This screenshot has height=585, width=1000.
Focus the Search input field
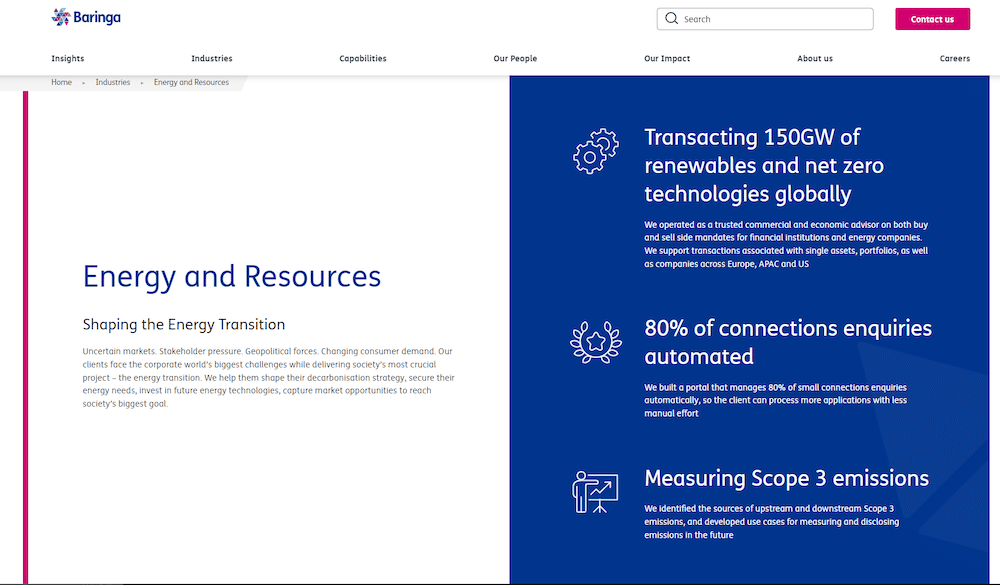tap(765, 19)
